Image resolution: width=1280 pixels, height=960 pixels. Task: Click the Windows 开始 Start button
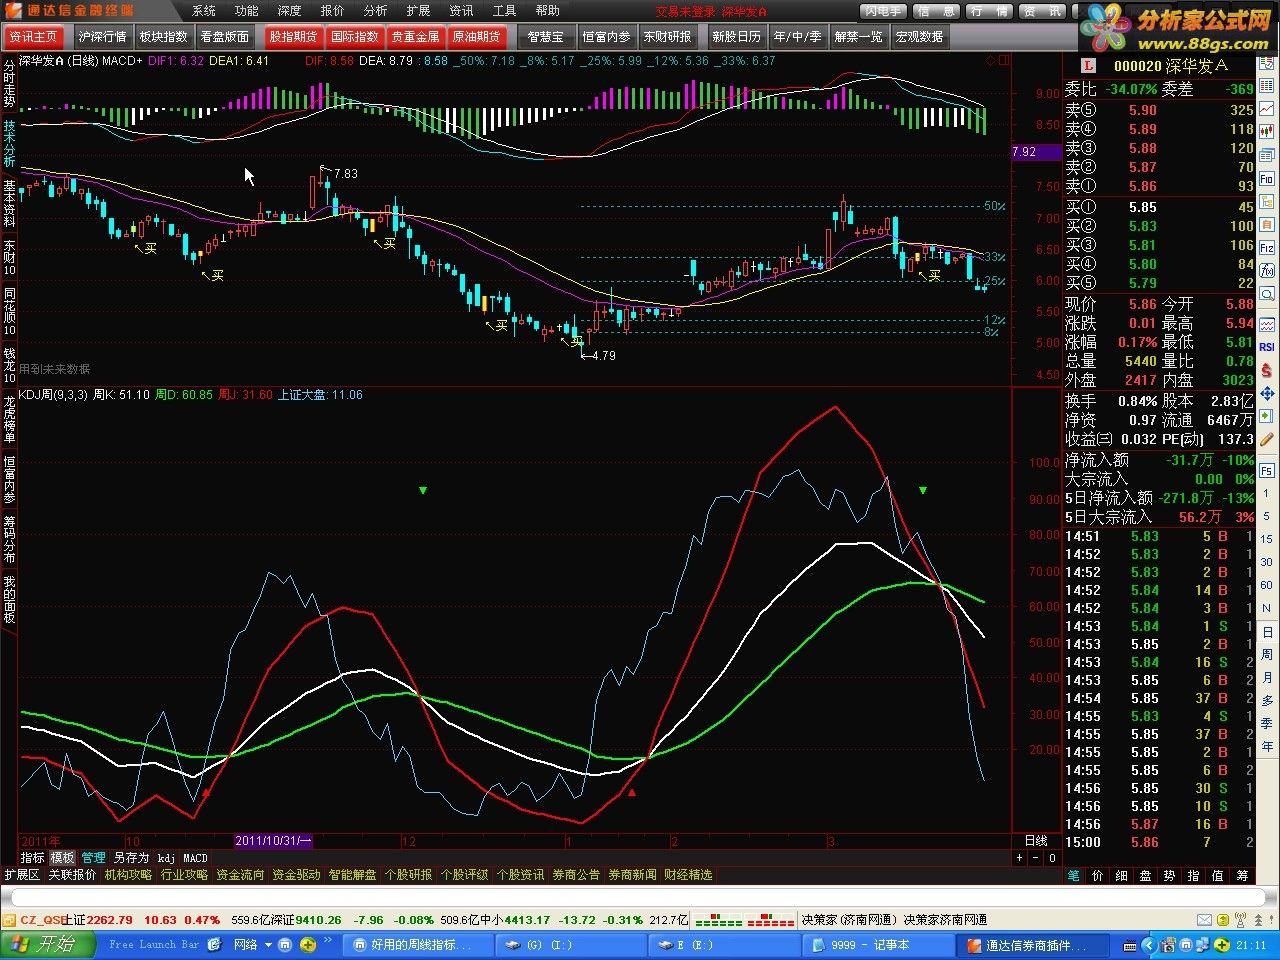click(x=48, y=944)
